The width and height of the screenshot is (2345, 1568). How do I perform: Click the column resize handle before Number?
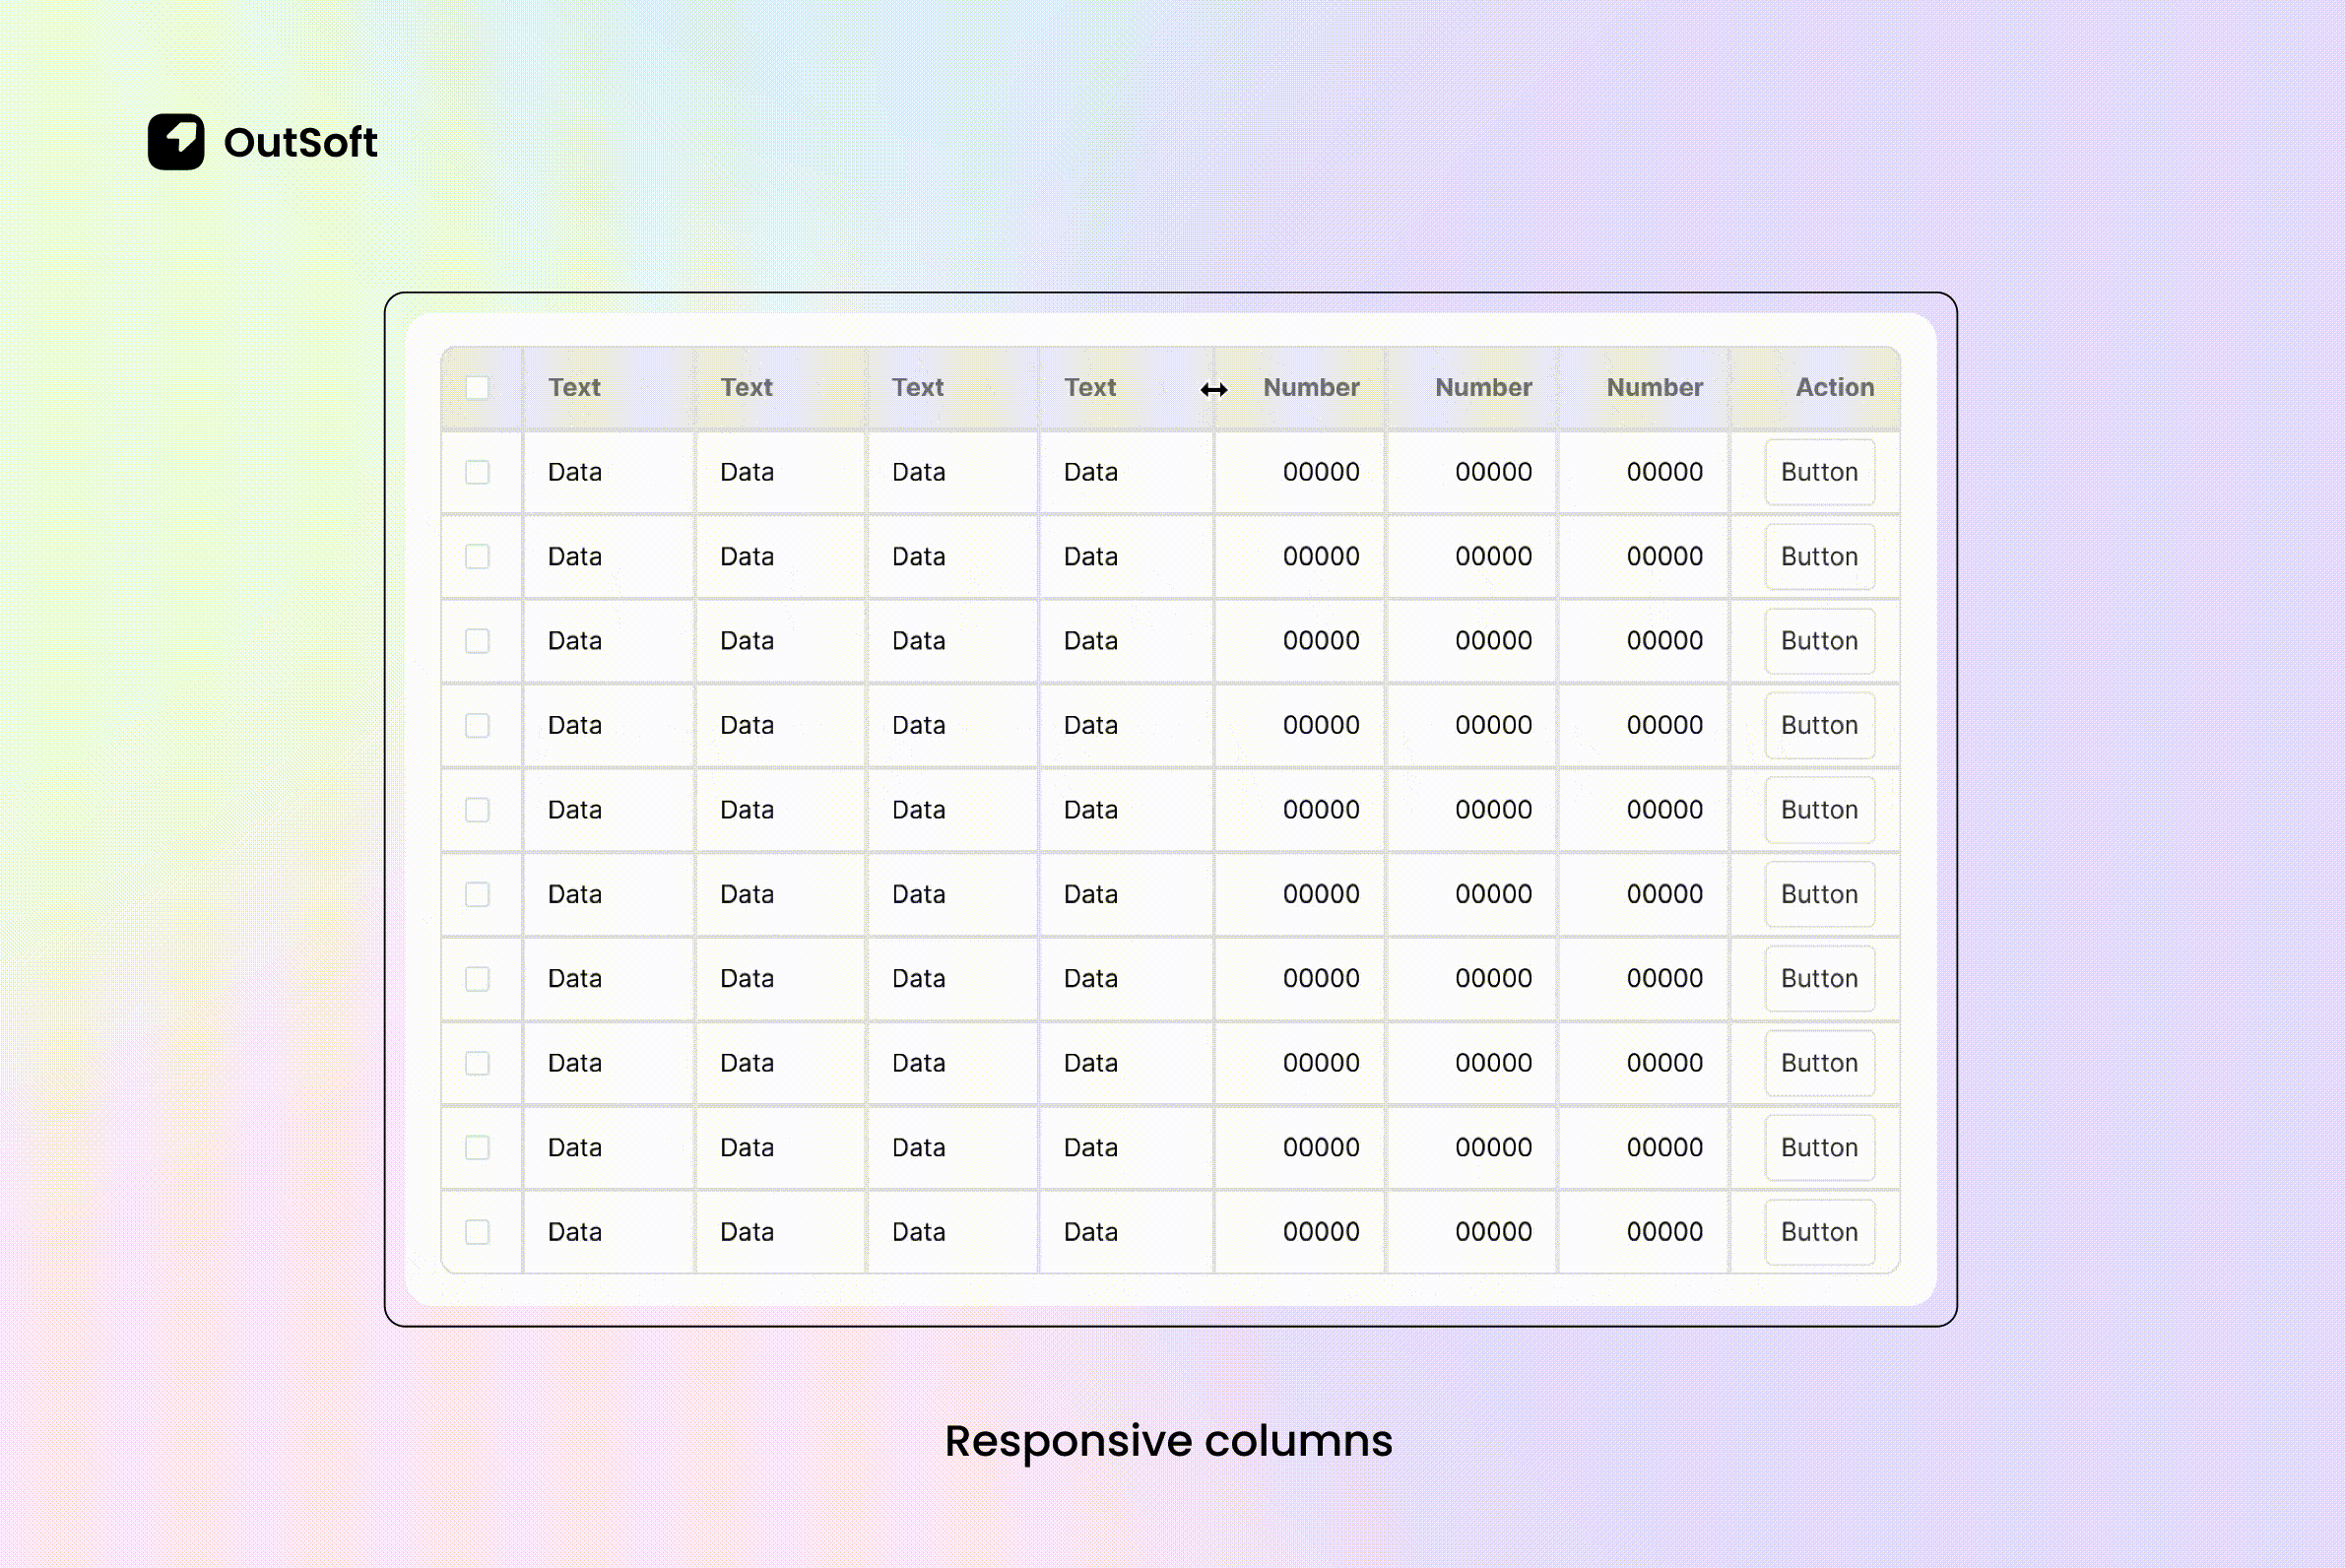click(1214, 389)
